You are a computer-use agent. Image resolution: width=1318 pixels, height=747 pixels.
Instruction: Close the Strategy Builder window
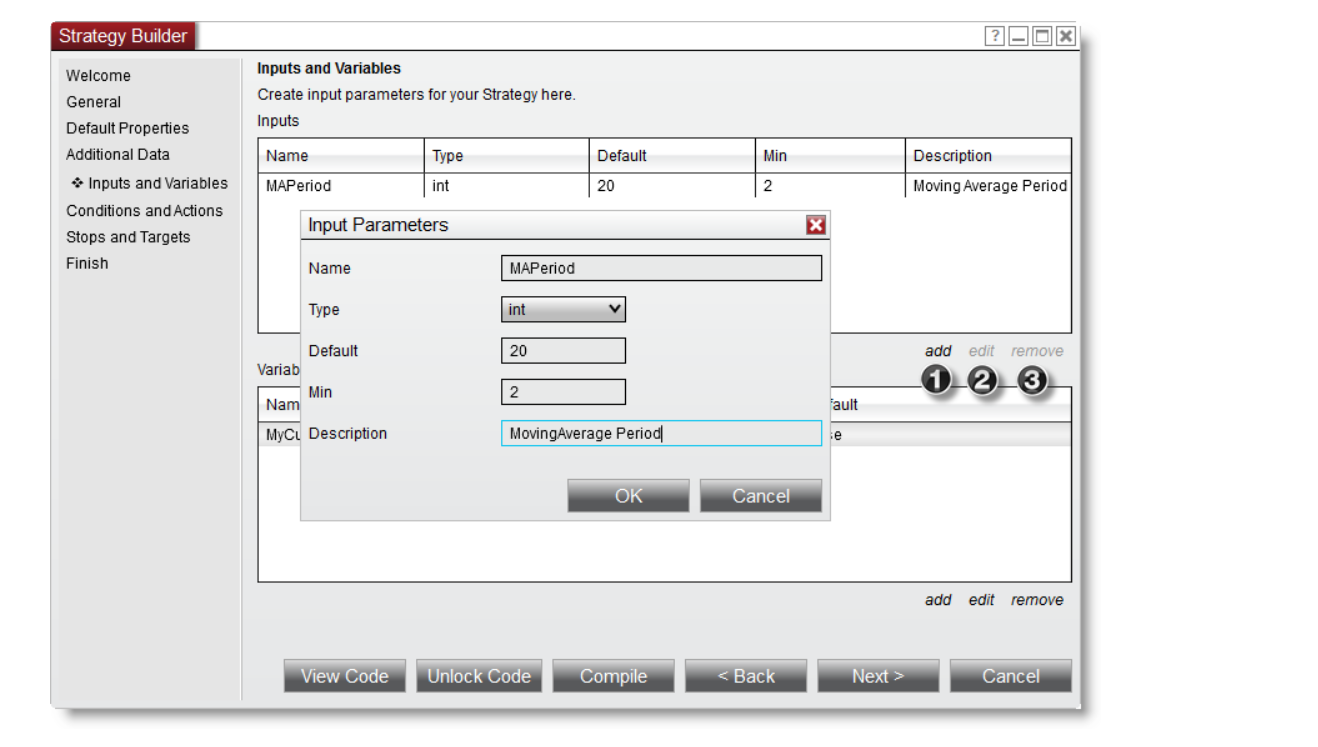(1066, 37)
